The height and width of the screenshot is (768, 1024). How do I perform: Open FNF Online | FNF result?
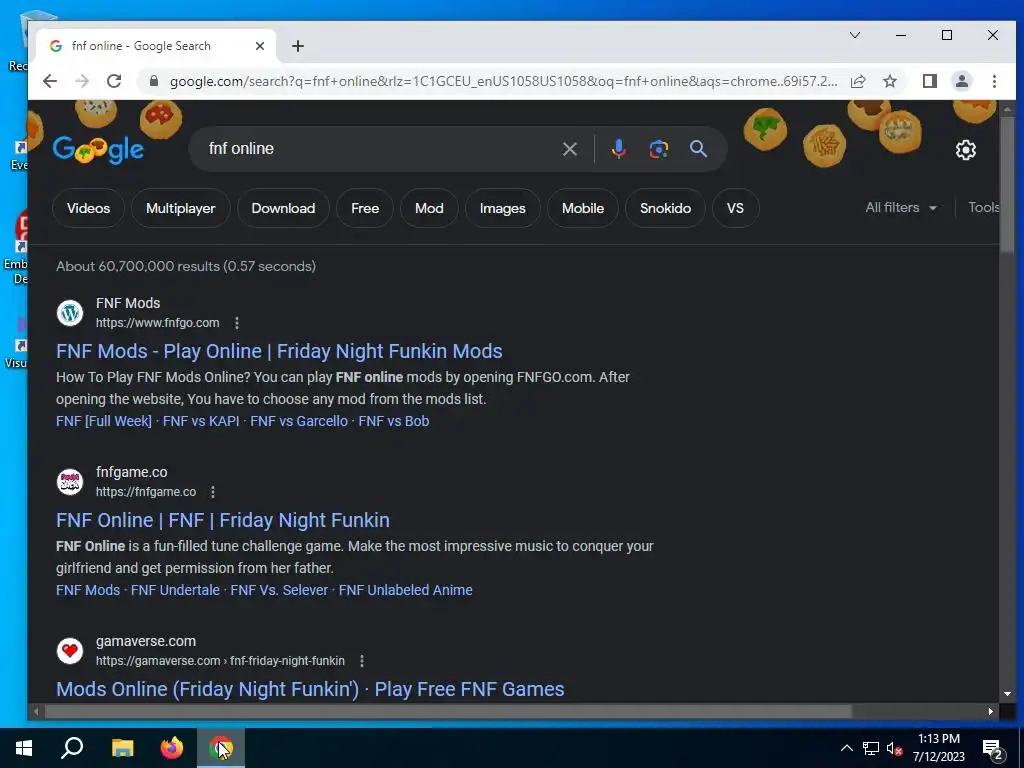(223, 520)
